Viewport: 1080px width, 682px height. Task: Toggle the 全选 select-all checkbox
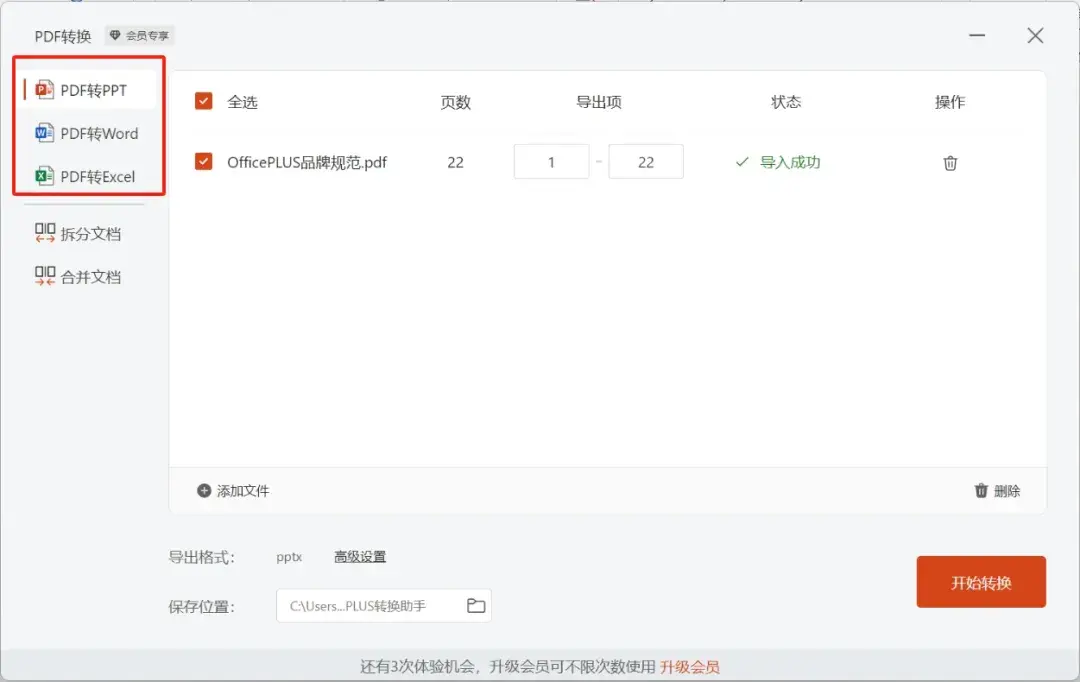[x=204, y=101]
